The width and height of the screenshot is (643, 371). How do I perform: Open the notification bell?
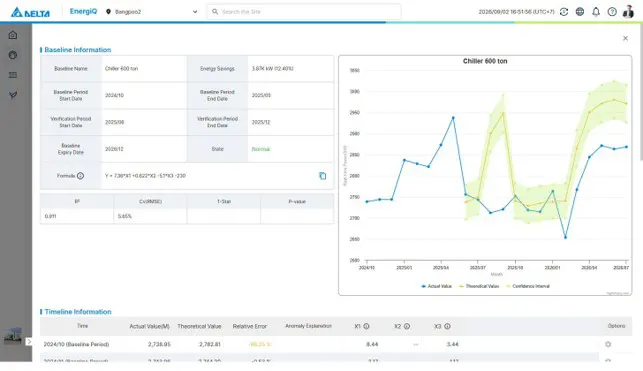[x=596, y=12]
